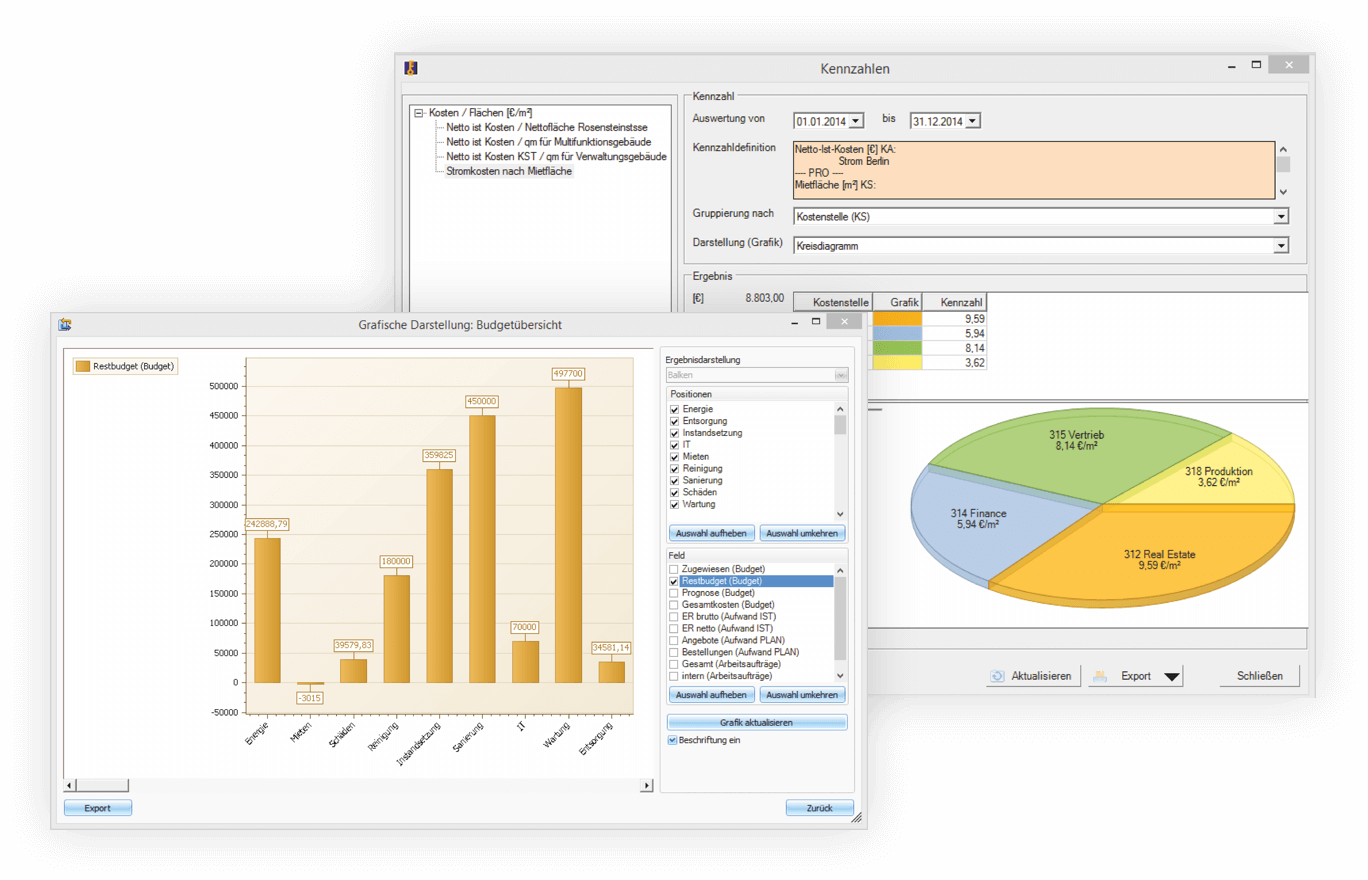1368x880 pixels.
Task: Click the orange Grafik color cell
Action: point(896,319)
